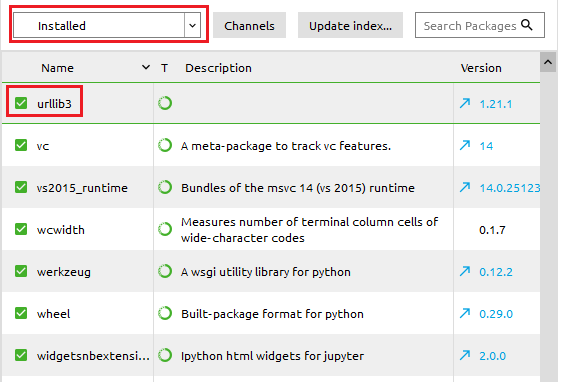Click the upgrade arrow for vc
Screen dimensions: 562x382
tap(465, 145)
